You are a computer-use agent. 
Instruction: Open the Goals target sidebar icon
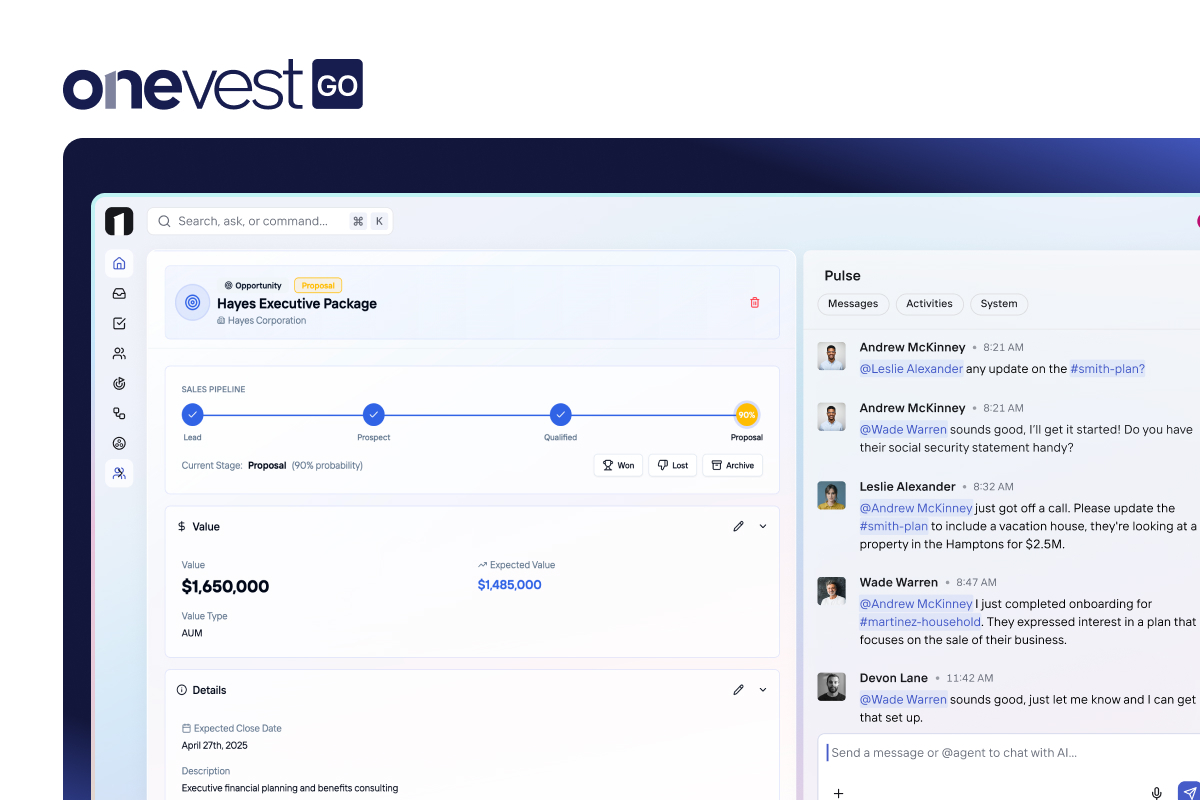[119, 384]
